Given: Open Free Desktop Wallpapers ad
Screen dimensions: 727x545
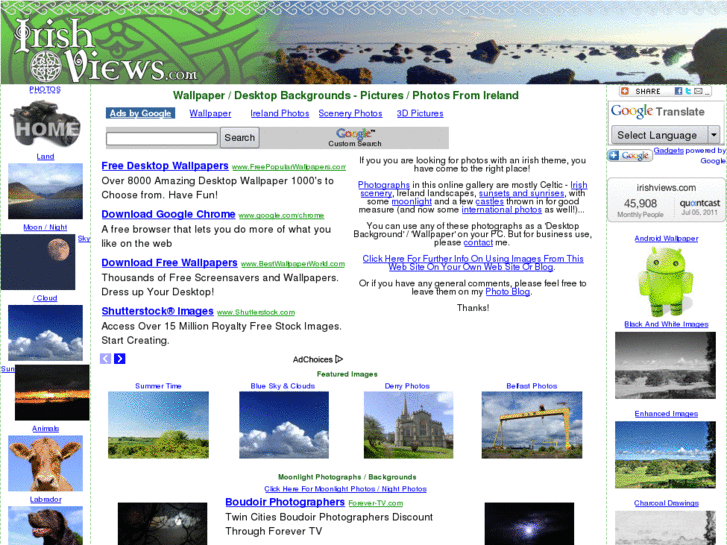Looking at the screenshot, I should click(x=165, y=166).
